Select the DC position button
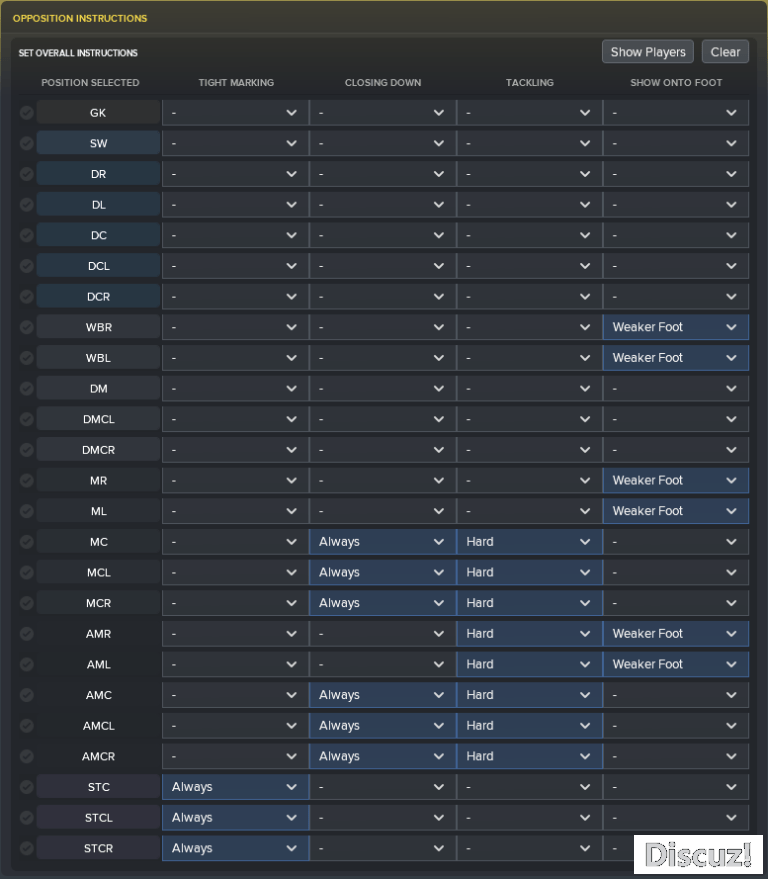This screenshot has height=879, width=768. click(x=98, y=235)
